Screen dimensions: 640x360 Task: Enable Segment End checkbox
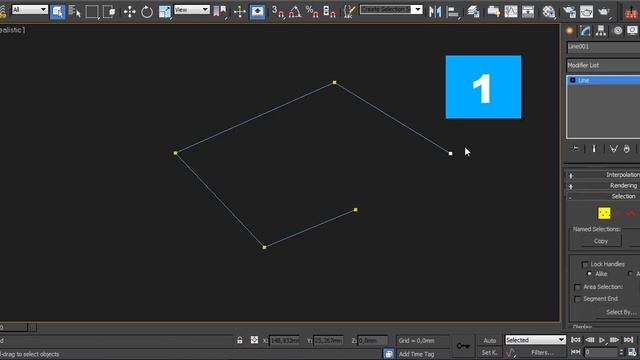[x=577, y=299]
